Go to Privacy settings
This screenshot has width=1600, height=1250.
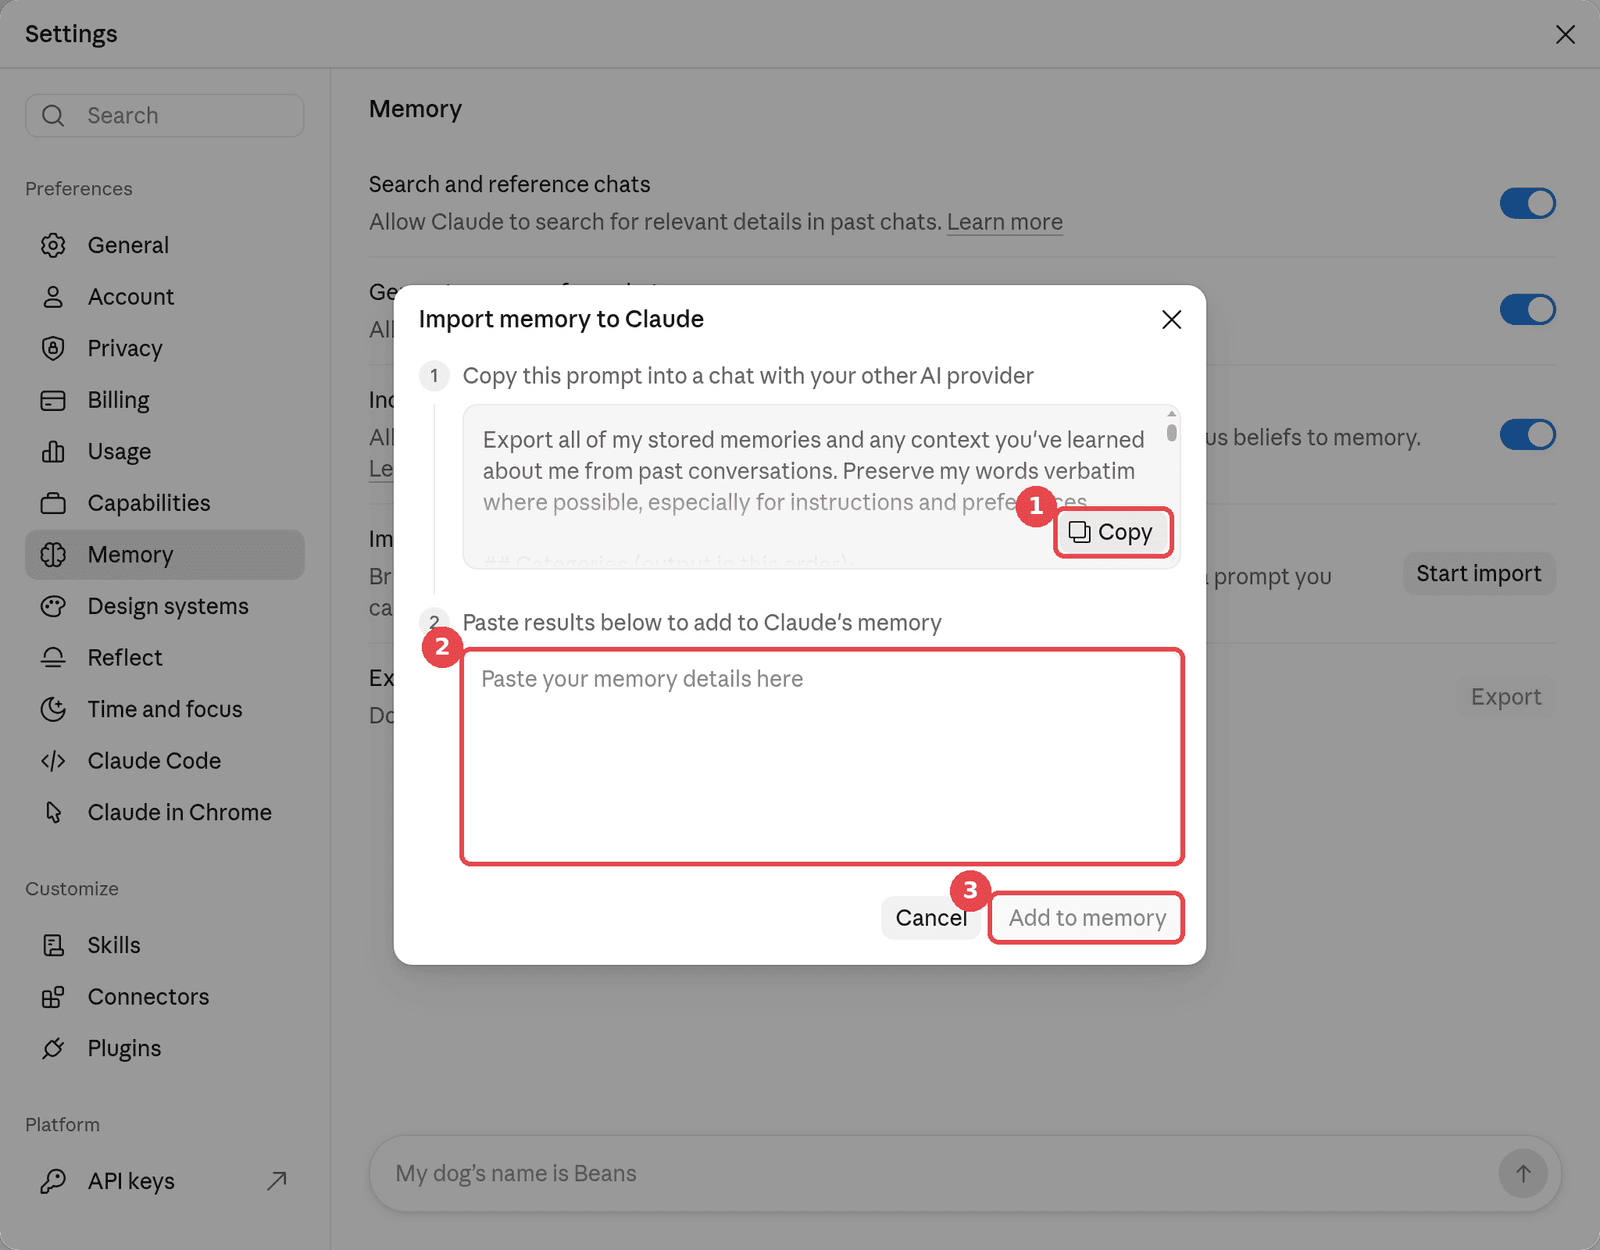[165, 348]
